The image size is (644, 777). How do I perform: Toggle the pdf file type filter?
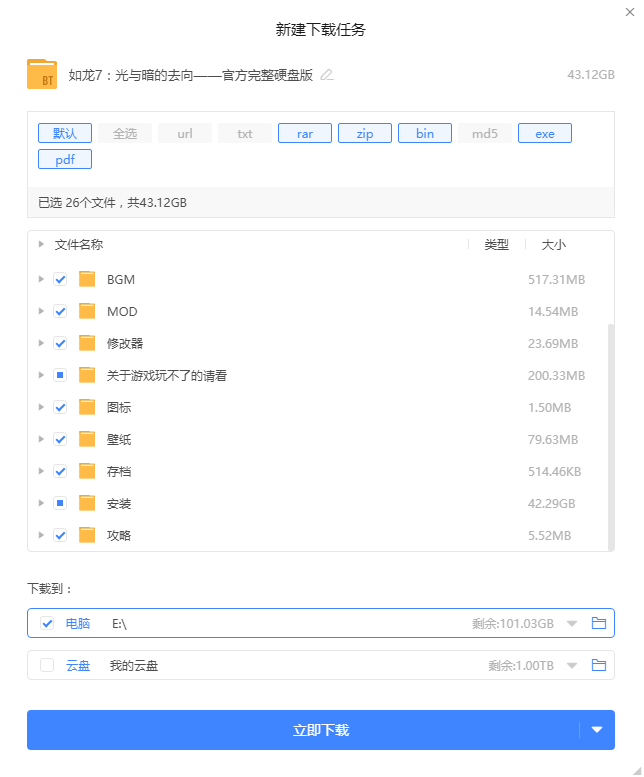click(65, 159)
